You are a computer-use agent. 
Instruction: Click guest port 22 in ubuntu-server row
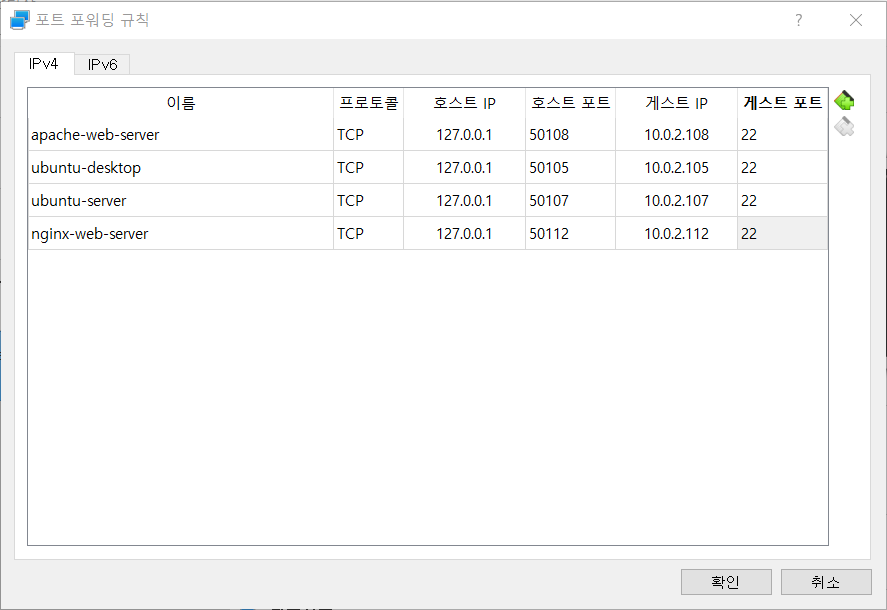point(782,200)
